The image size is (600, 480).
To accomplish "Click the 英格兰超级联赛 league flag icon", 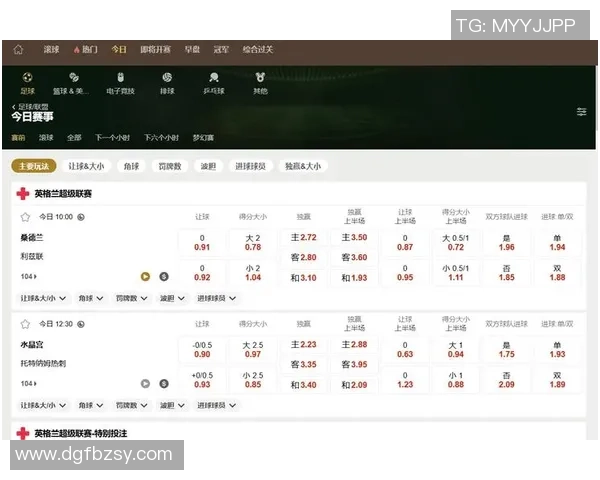I will [23, 194].
